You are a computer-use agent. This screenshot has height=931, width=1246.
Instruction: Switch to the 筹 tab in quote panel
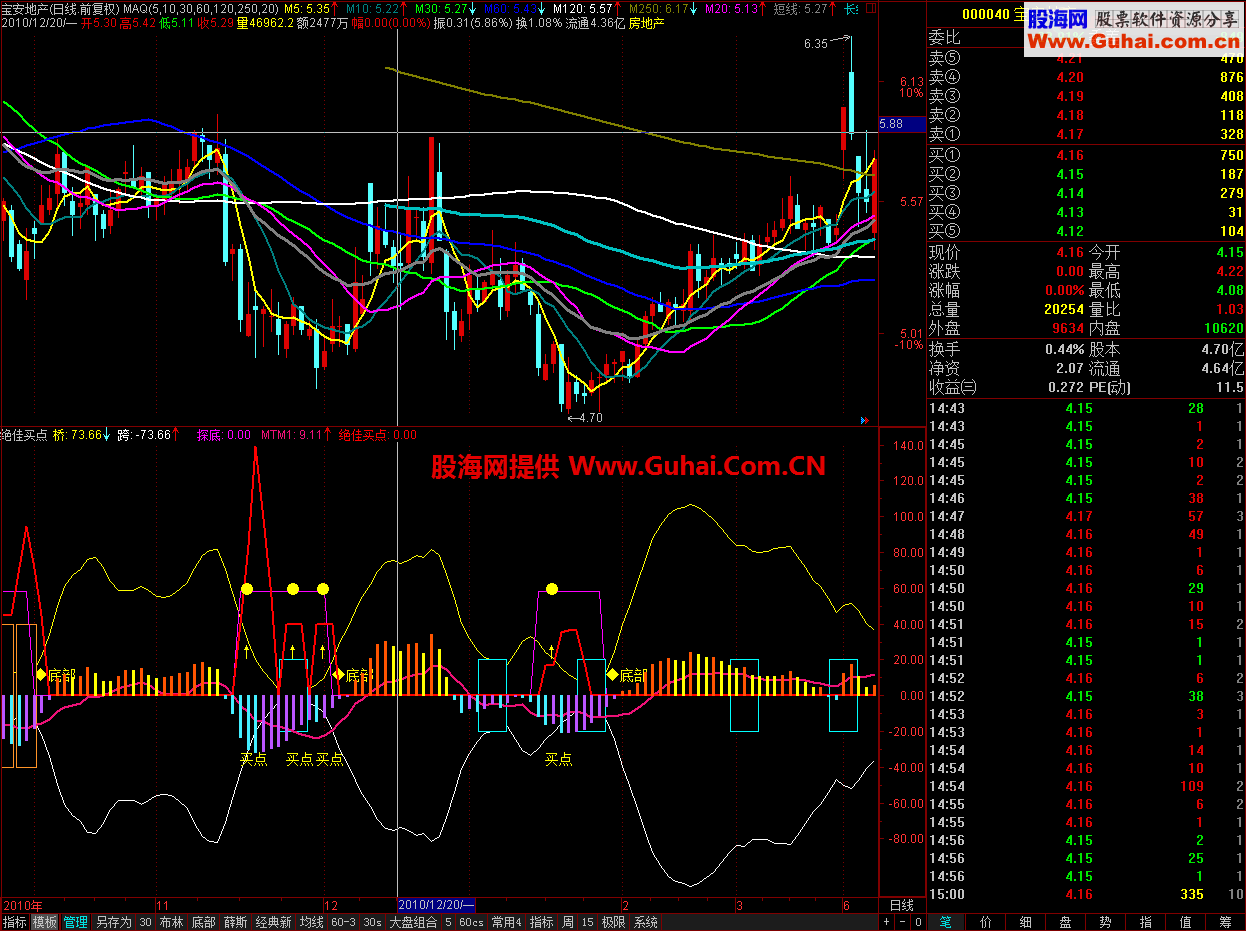tap(1226, 921)
